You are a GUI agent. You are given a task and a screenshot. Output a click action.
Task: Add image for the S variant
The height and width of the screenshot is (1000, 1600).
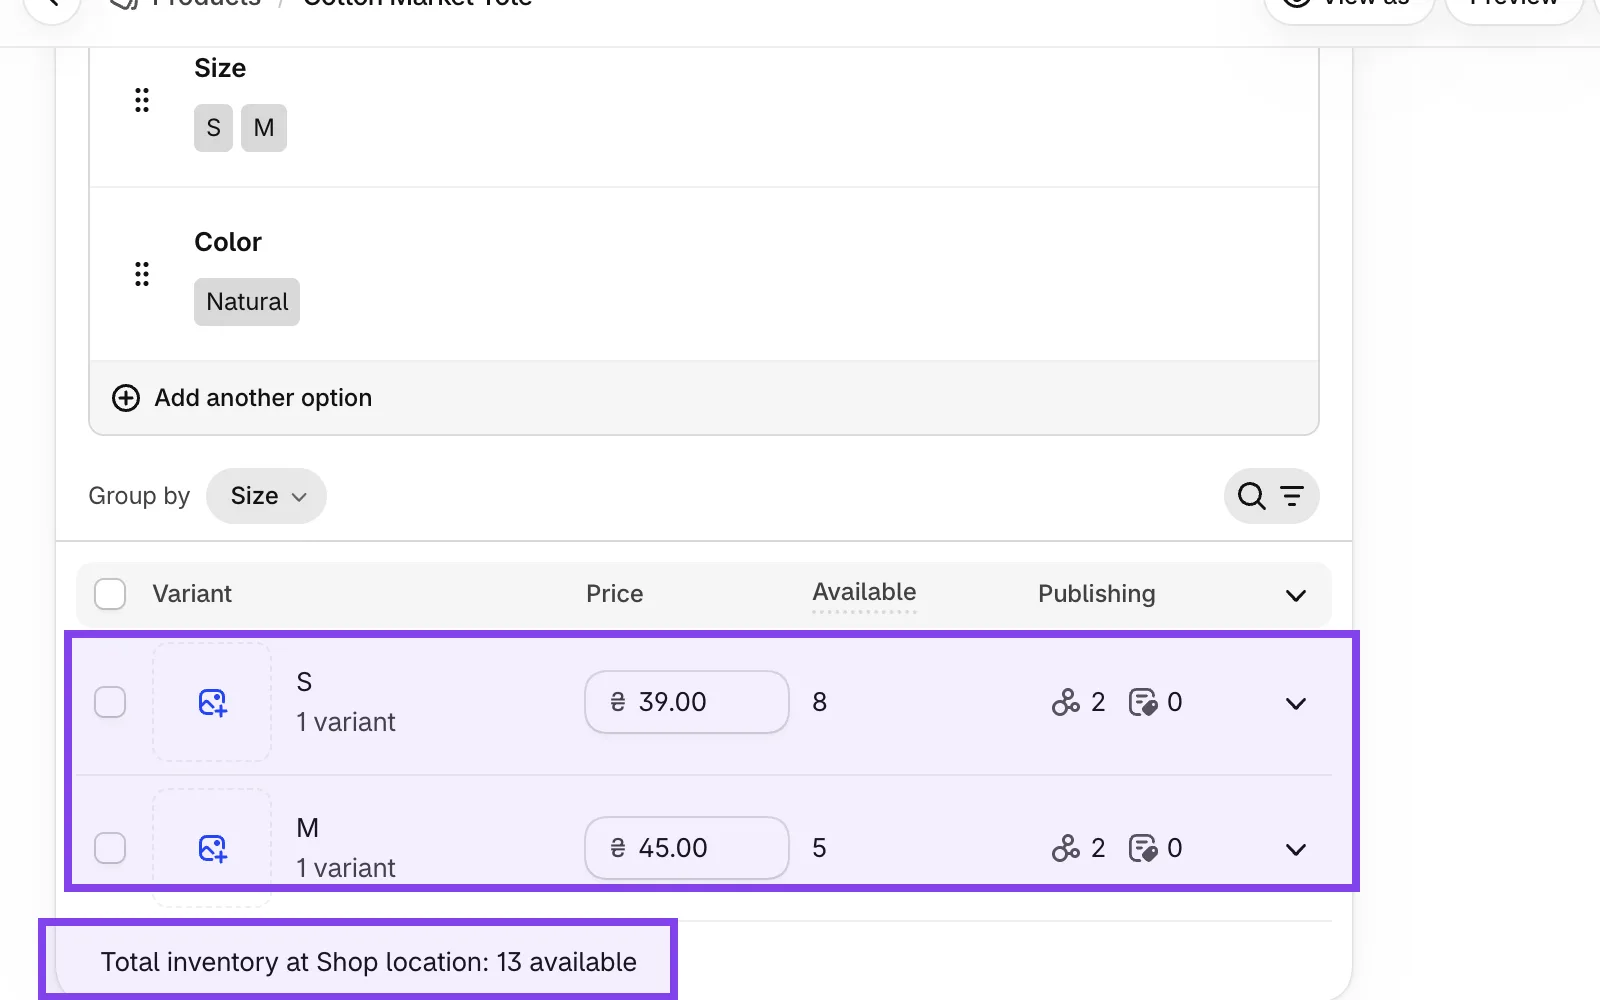(212, 702)
